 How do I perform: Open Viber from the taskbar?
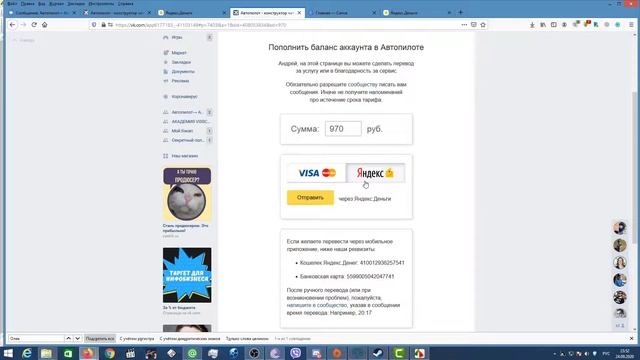(296, 353)
